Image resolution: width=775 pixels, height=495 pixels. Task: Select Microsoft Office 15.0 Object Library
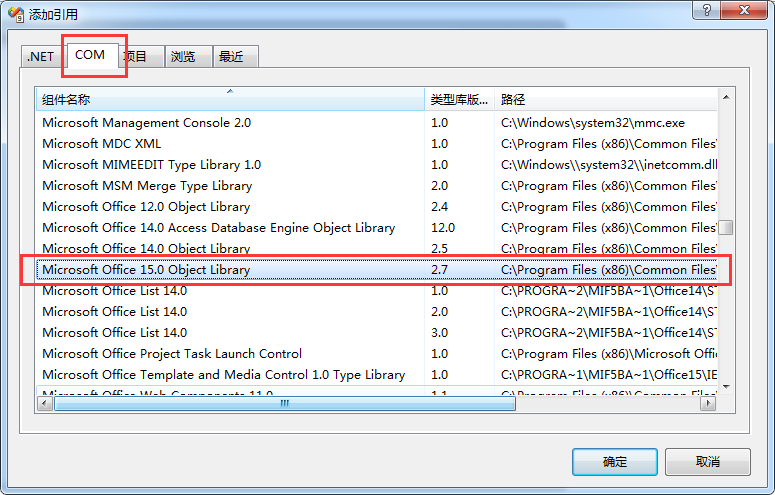(x=377, y=270)
